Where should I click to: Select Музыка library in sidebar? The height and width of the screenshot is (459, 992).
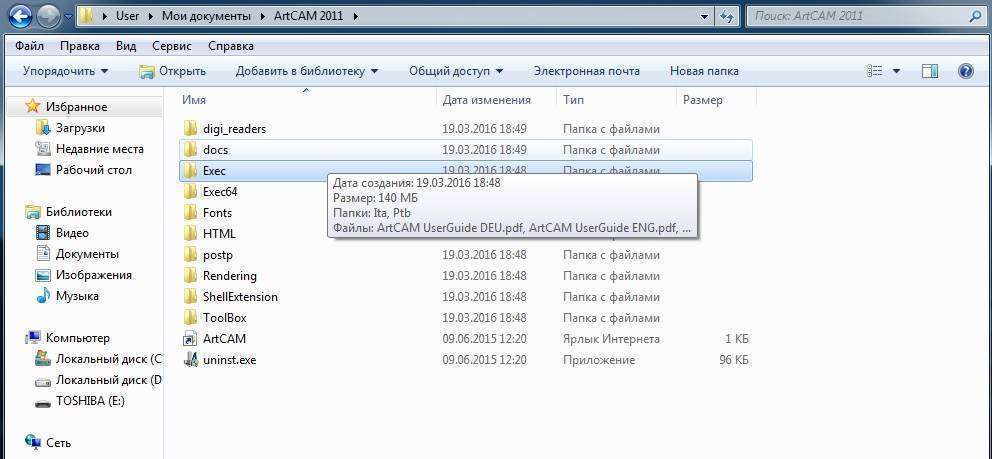pyautogui.click(x=76, y=296)
